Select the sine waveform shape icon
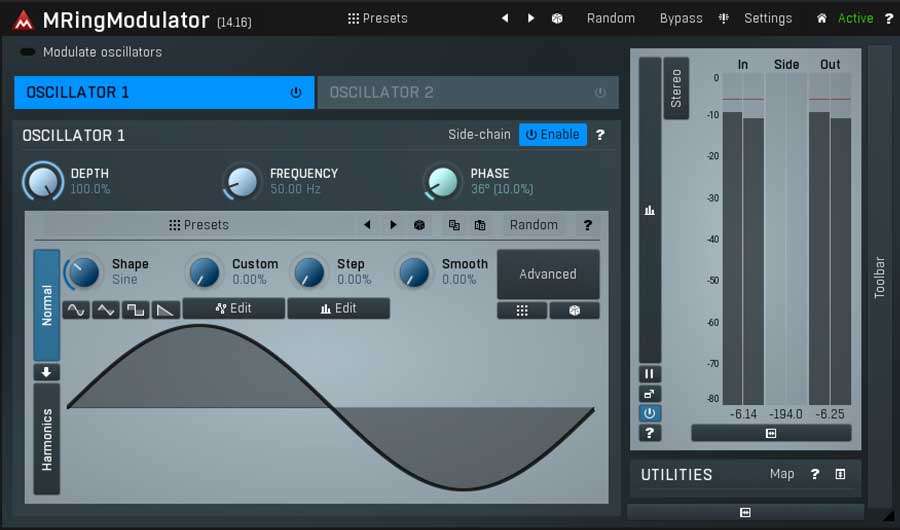The width and height of the screenshot is (900, 530). tap(76, 310)
